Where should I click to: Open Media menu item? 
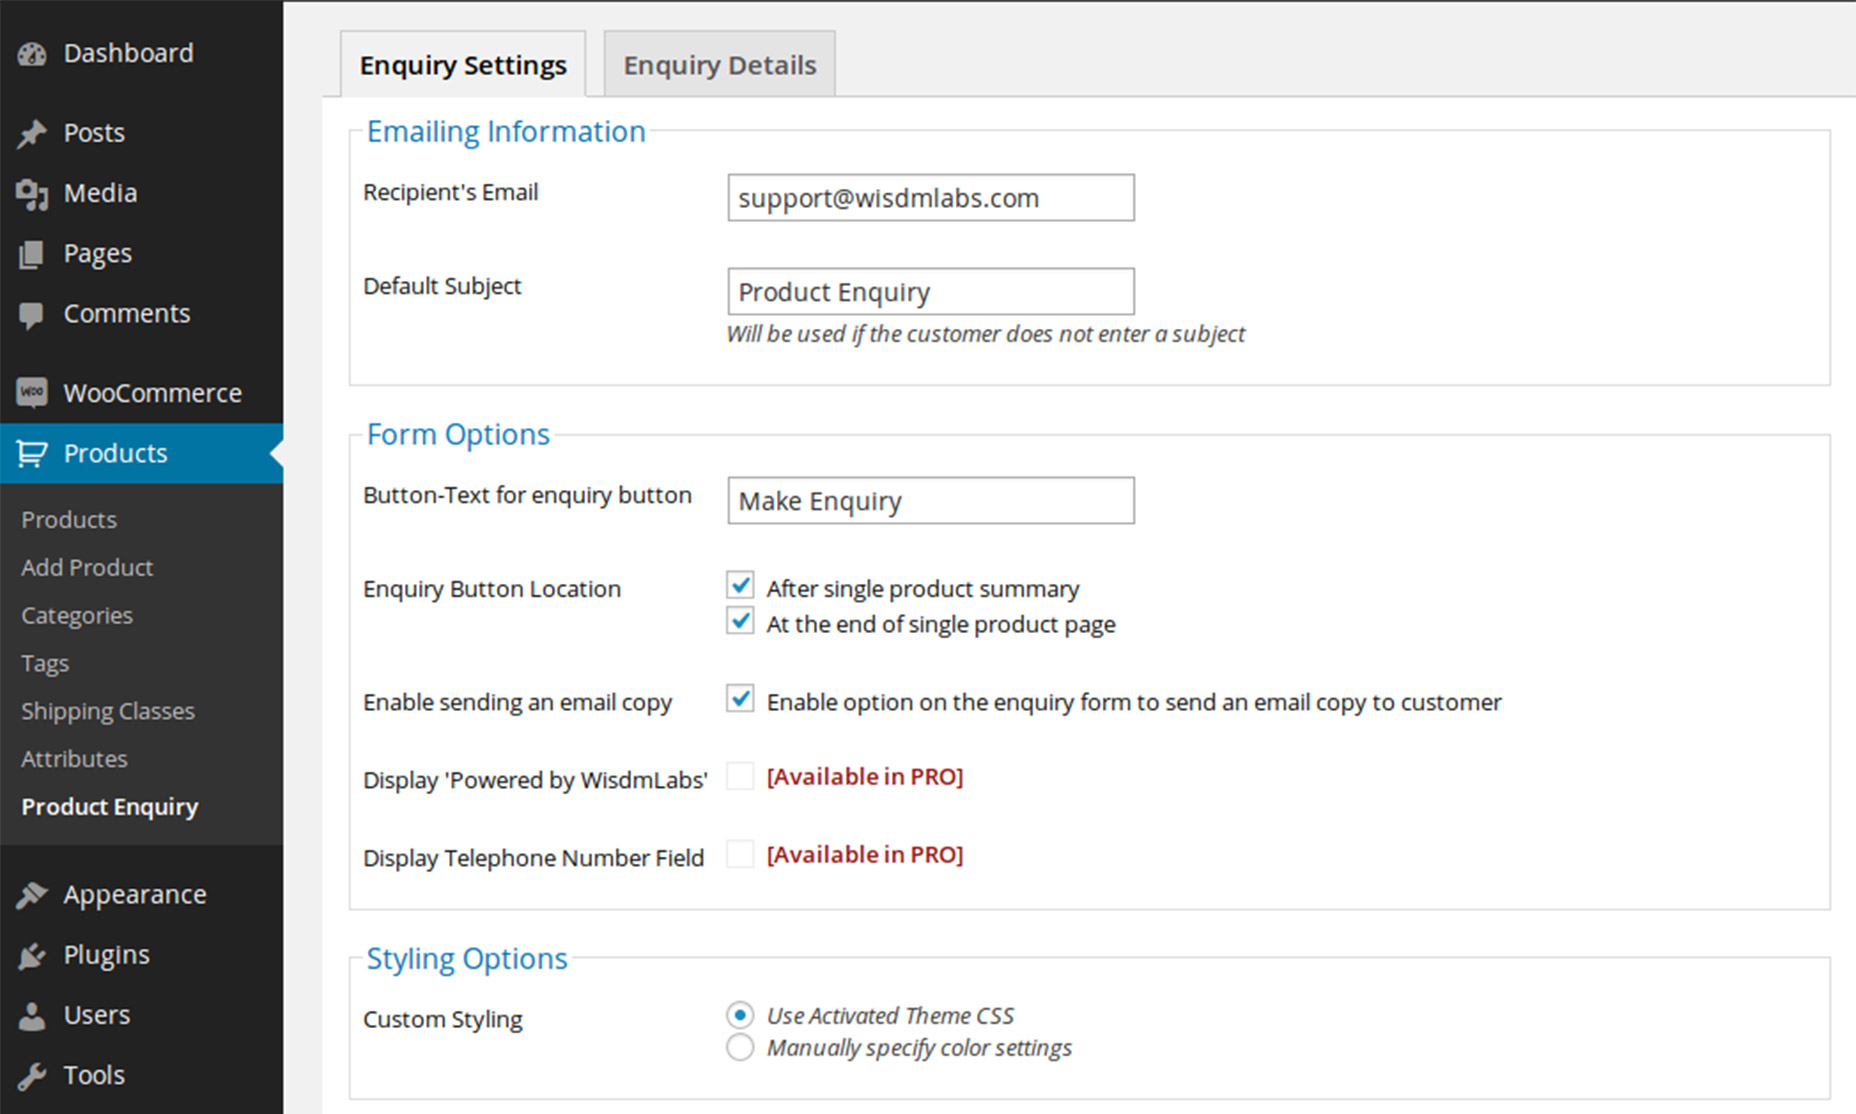[x=142, y=193]
